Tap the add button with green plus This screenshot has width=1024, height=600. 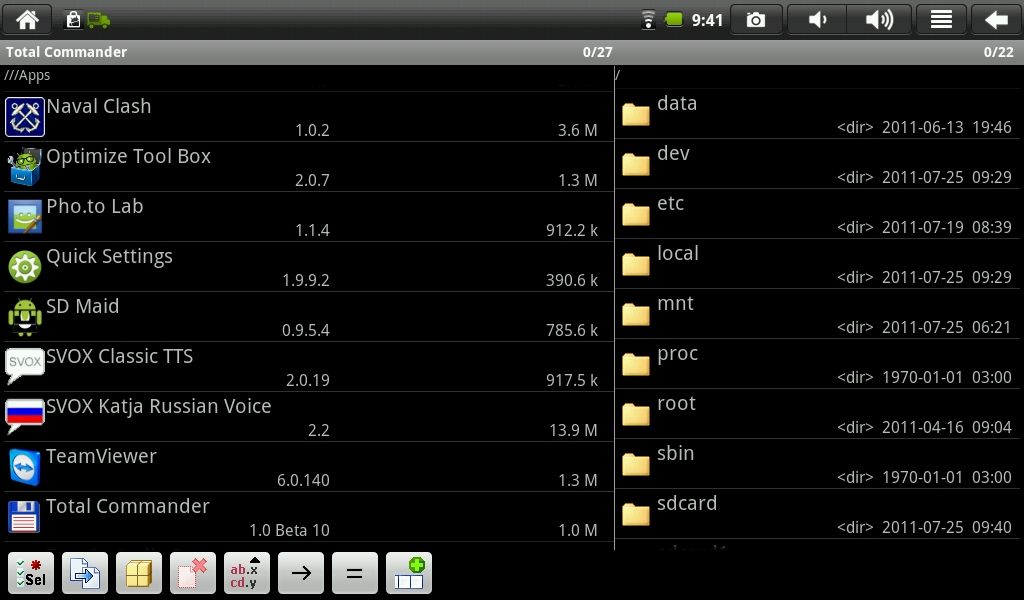[x=409, y=573]
